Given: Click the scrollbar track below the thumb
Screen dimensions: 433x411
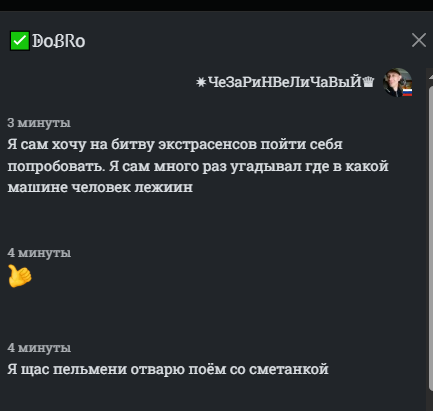Looking at the screenshot, I should [430, 401].
